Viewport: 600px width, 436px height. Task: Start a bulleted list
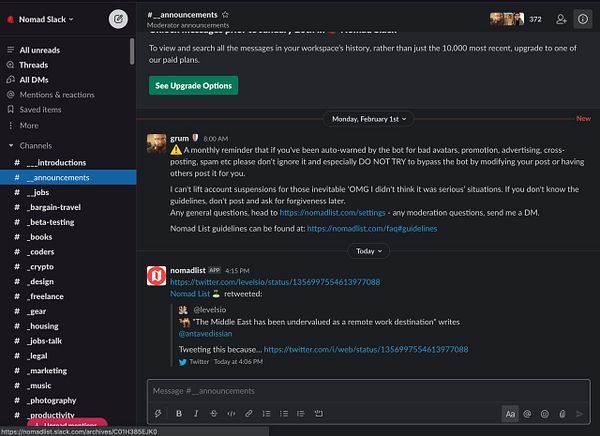click(284, 413)
